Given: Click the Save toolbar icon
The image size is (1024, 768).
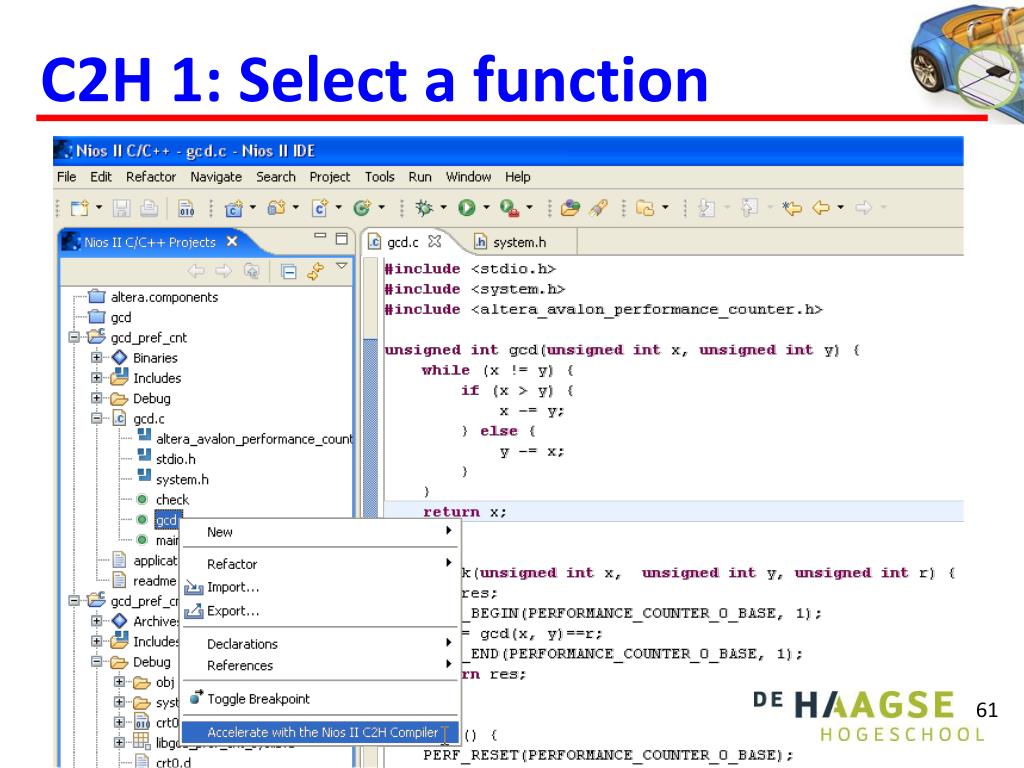Looking at the screenshot, I should click(121, 208).
